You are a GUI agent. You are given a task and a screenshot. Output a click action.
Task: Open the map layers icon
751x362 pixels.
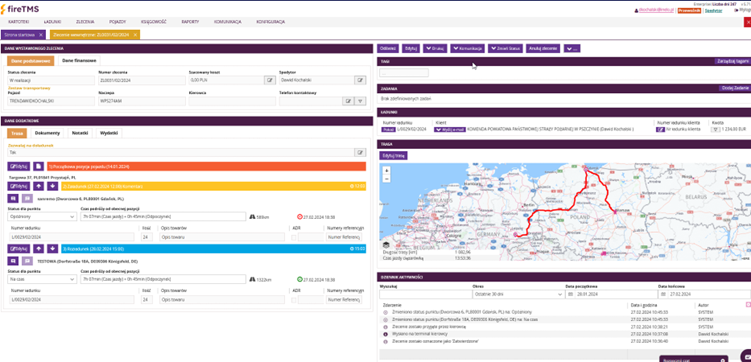386,245
